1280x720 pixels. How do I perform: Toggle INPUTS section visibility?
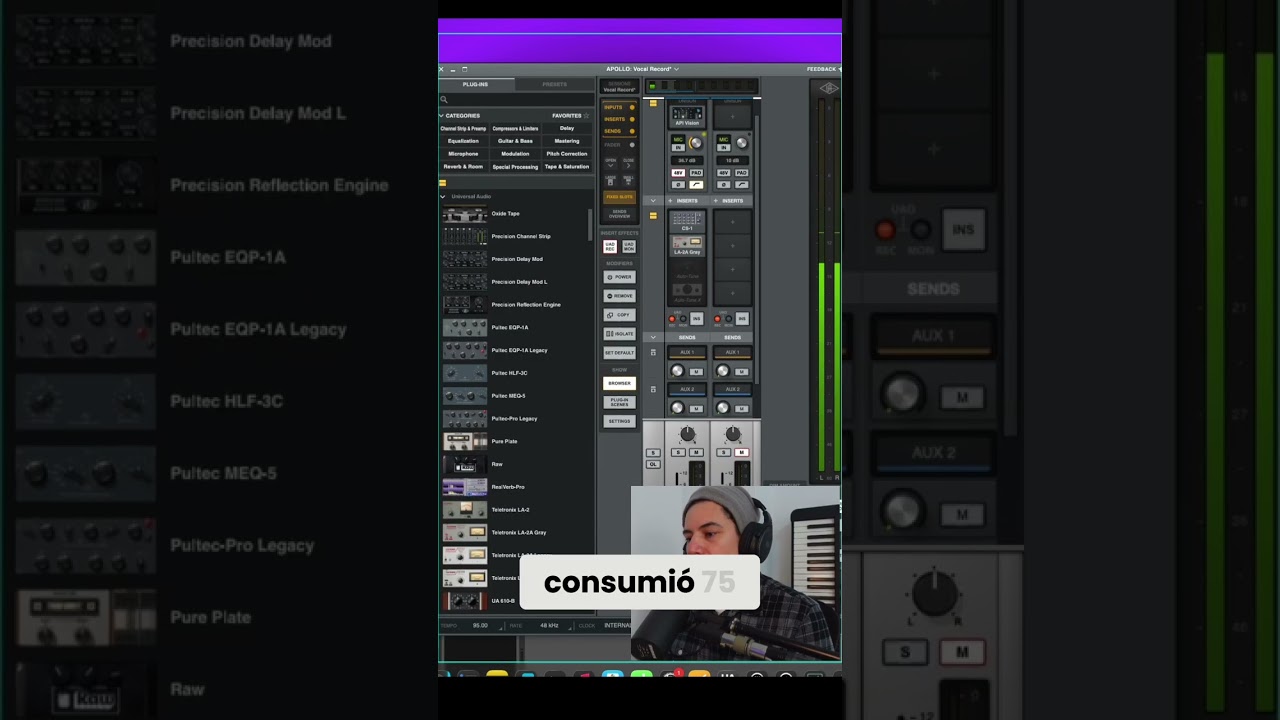619,107
